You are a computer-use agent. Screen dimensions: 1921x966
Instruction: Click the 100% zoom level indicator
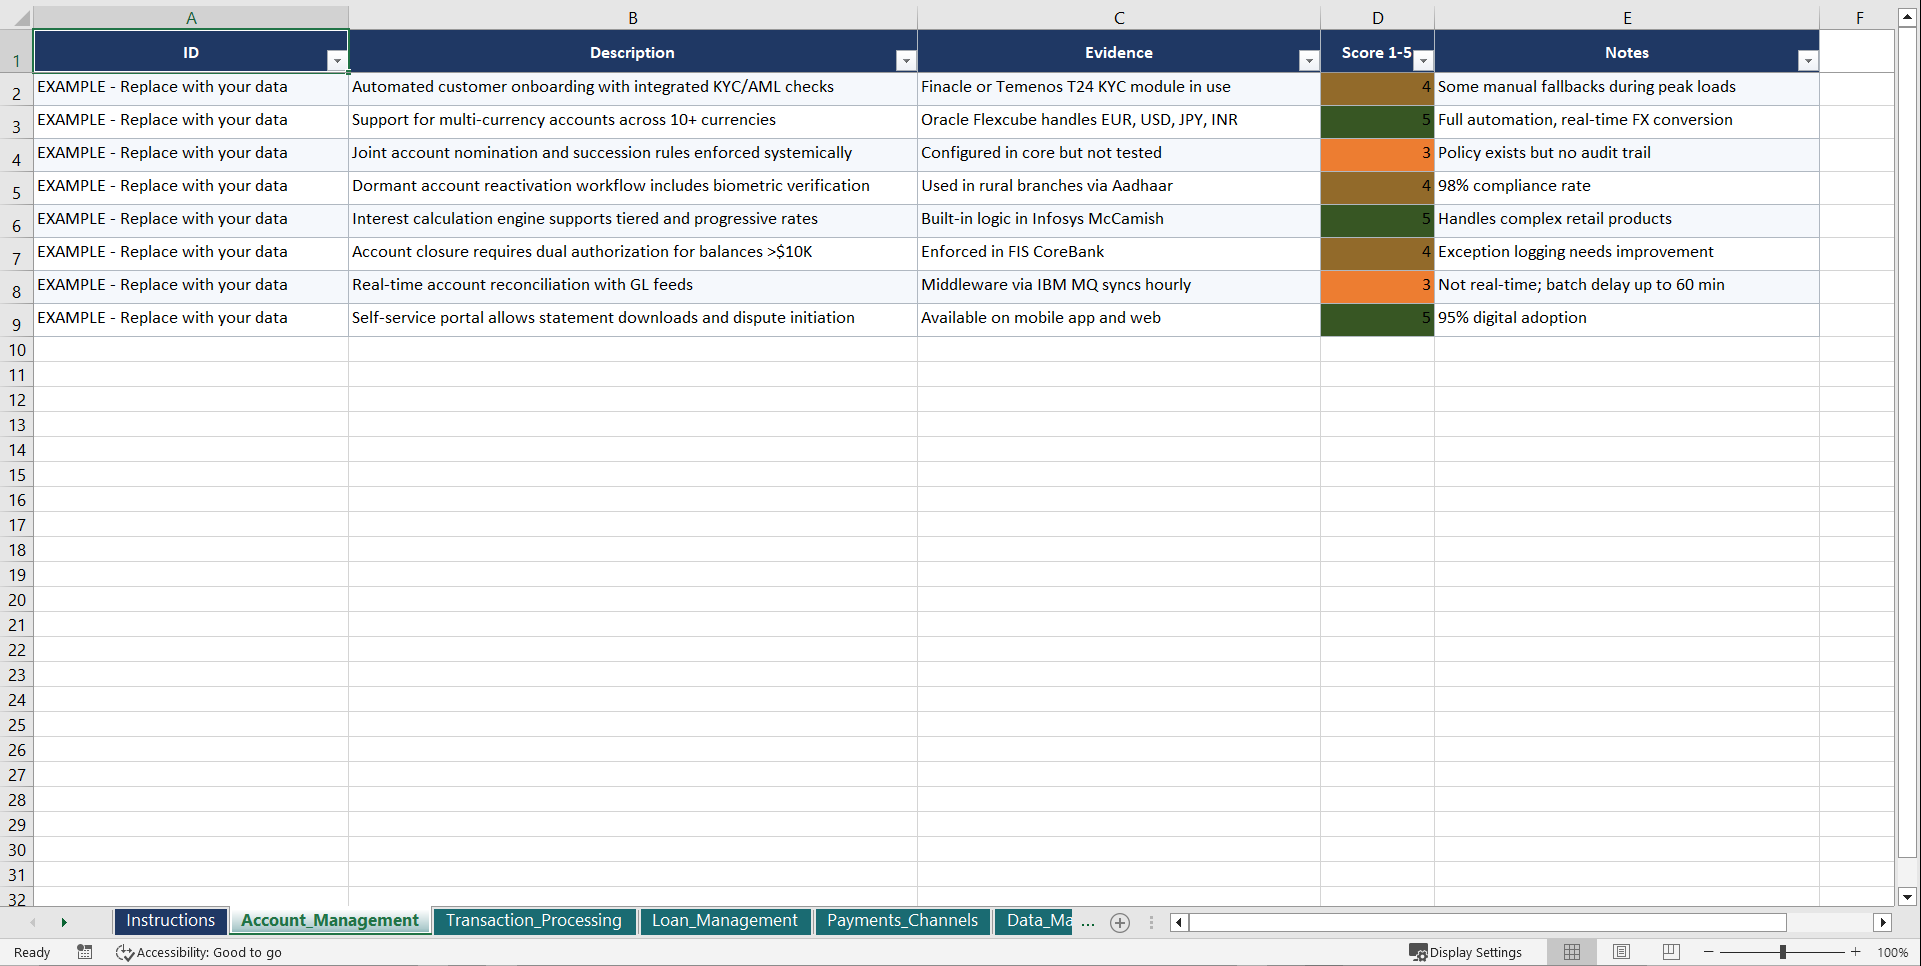(x=1892, y=952)
